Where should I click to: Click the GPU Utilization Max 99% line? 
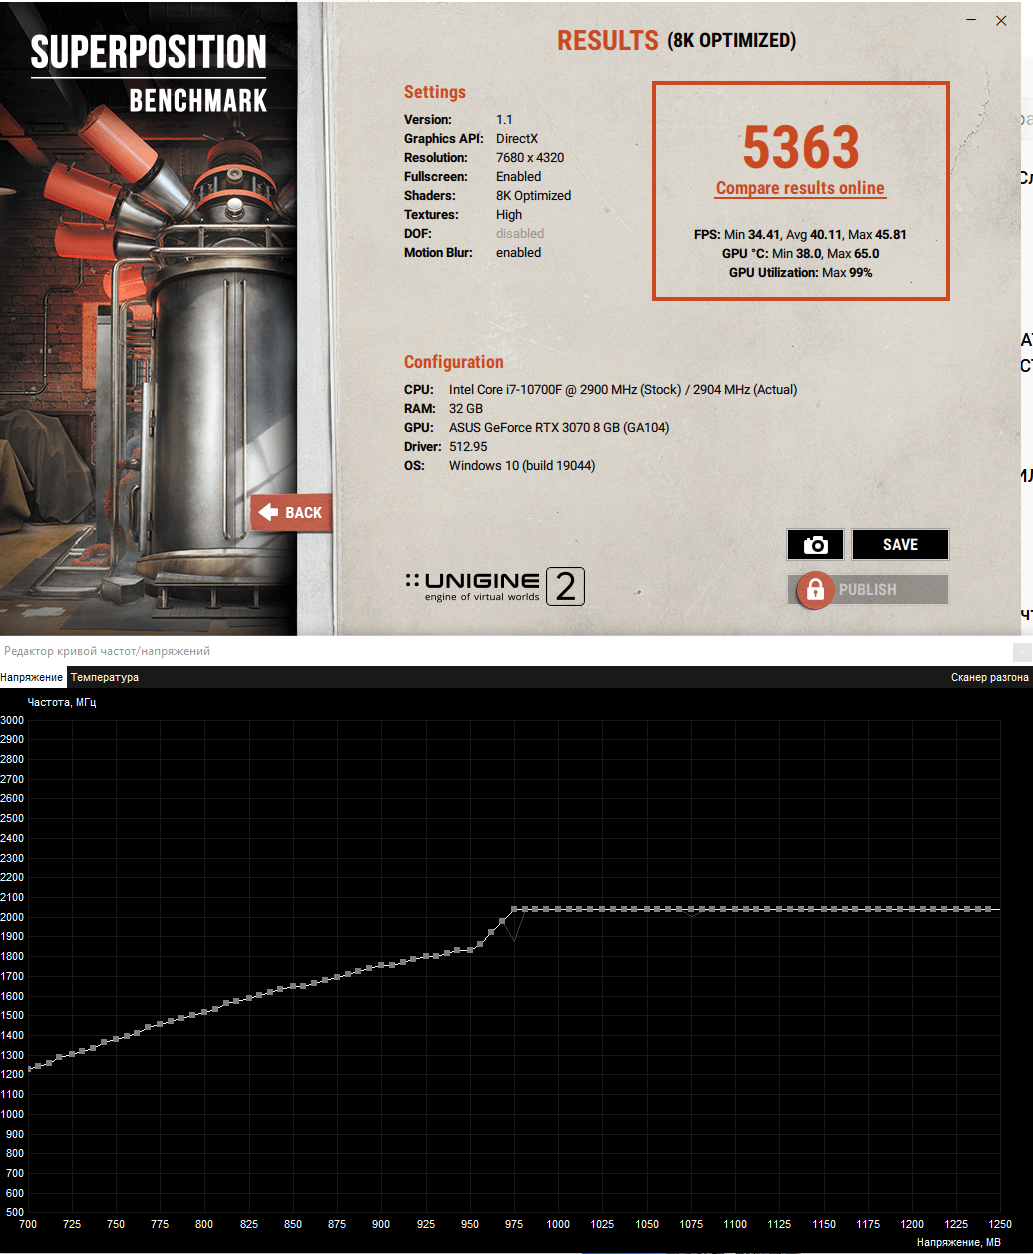800,273
